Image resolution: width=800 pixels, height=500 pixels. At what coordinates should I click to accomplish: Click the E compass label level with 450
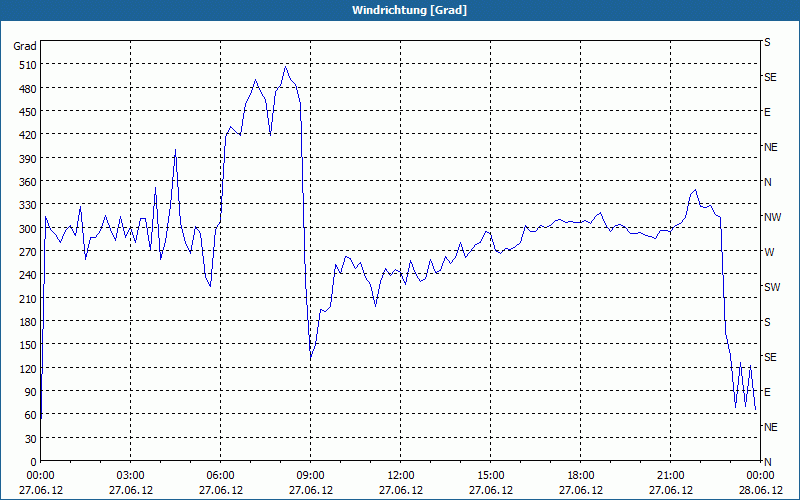click(767, 112)
